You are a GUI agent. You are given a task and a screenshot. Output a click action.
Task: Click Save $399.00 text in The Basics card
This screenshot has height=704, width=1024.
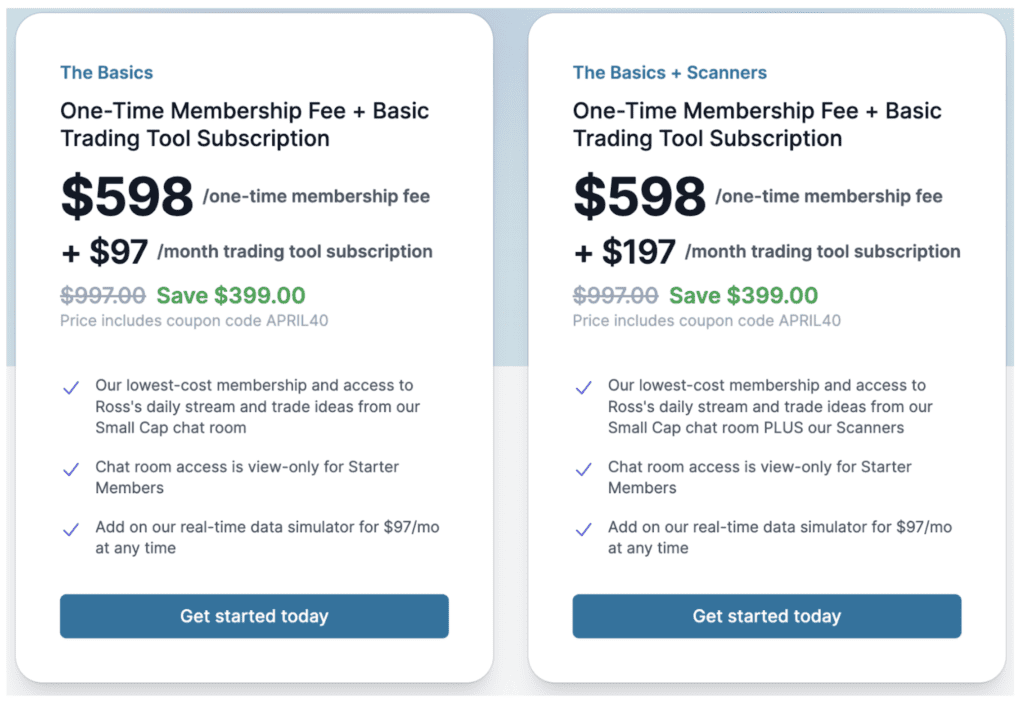pyautogui.click(x=231, y=296)
